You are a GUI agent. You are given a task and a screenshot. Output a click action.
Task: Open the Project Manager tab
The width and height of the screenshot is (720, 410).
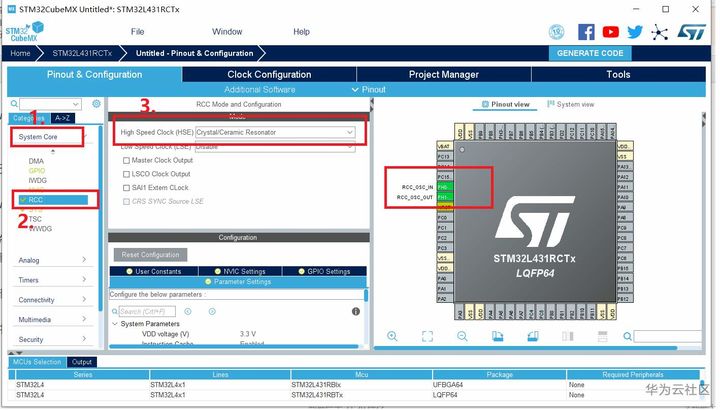point(444,74)
